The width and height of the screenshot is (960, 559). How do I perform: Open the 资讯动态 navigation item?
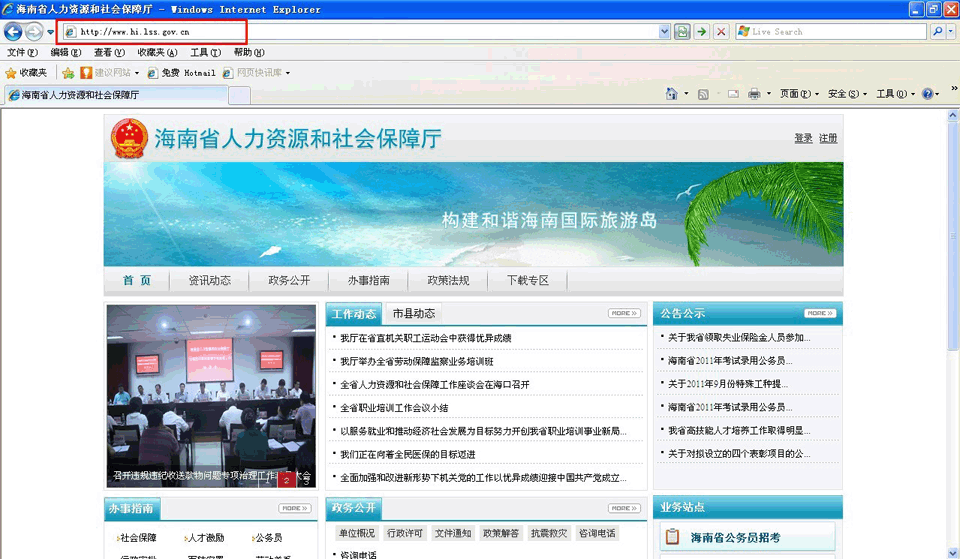tap(209, 280)
